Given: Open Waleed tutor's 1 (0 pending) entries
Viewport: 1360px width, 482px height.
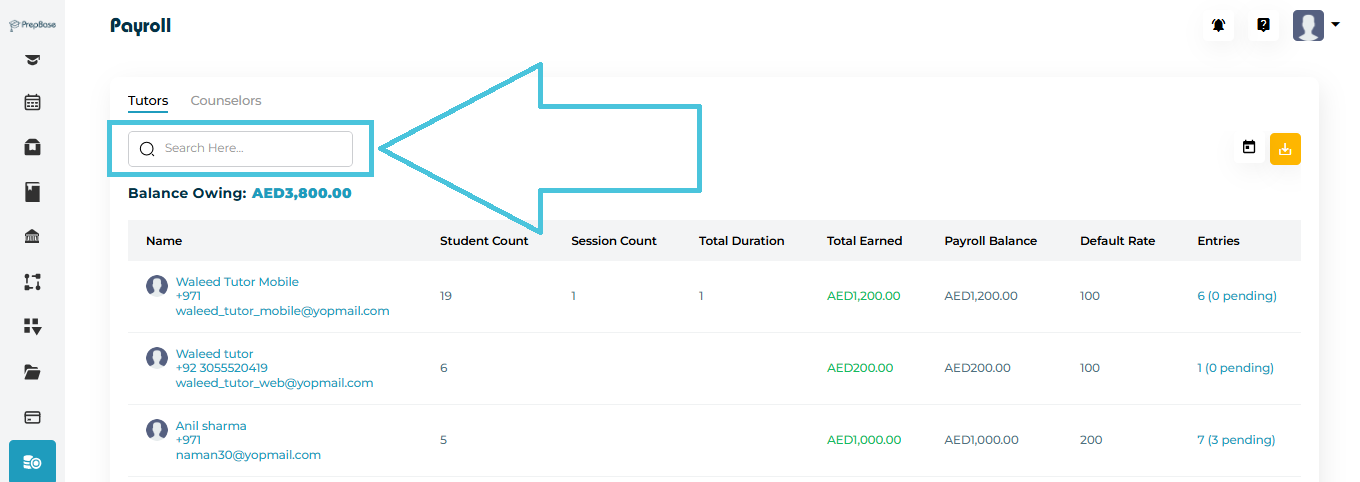Looking at the screenshot, I should [x=1235, y=368].
